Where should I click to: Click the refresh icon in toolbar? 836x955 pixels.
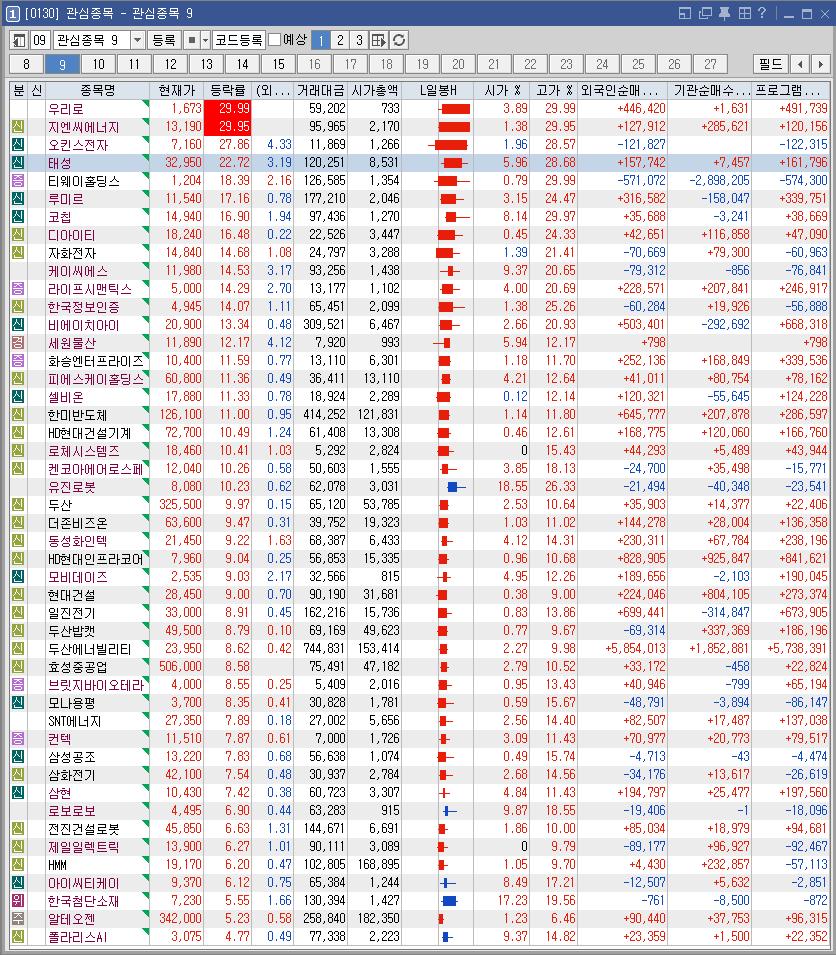point(399,40)
